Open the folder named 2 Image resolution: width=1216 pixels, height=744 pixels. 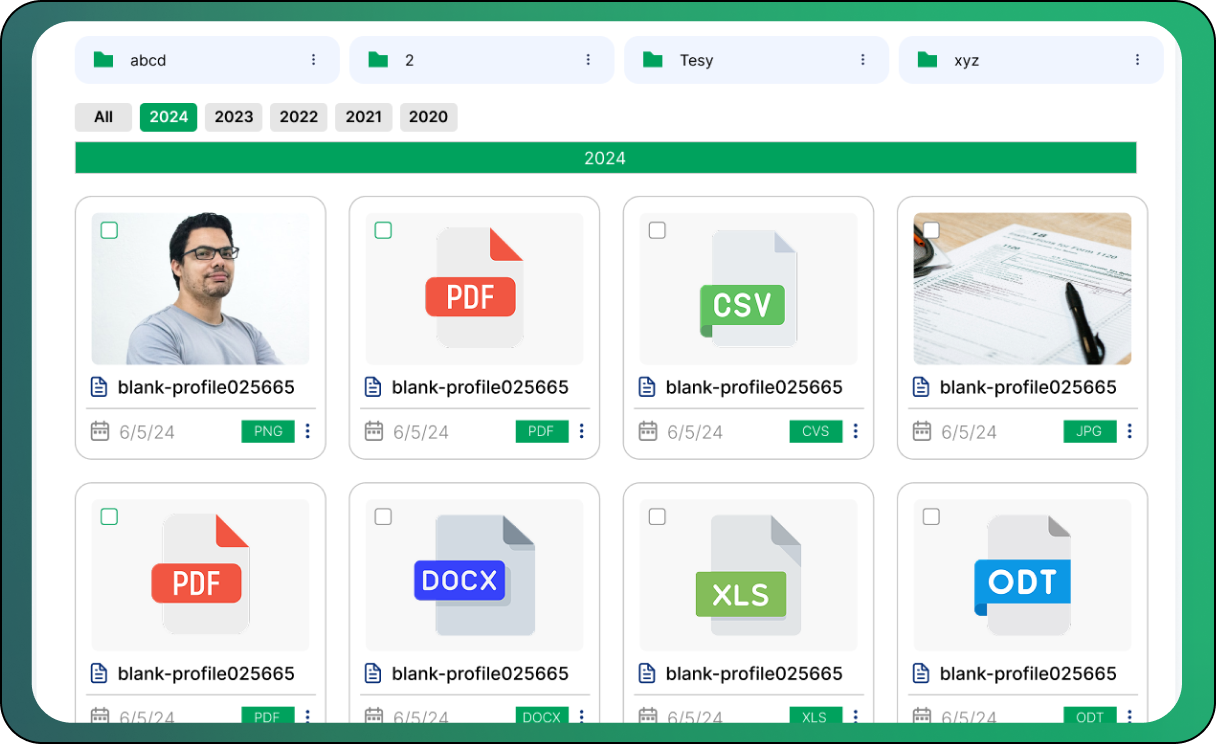(x=481, y=60)
